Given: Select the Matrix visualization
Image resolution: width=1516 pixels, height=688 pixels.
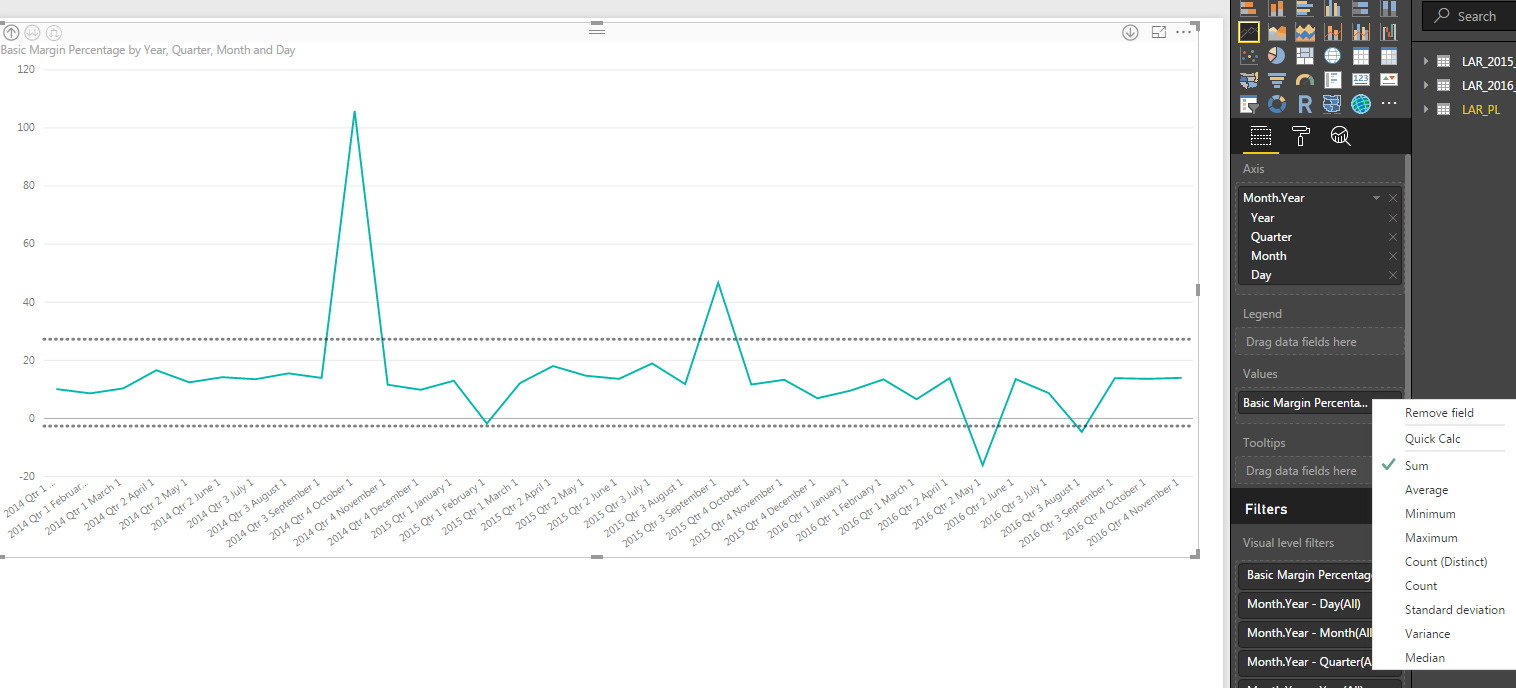Looking at the screenshot, I should 1389,56.
